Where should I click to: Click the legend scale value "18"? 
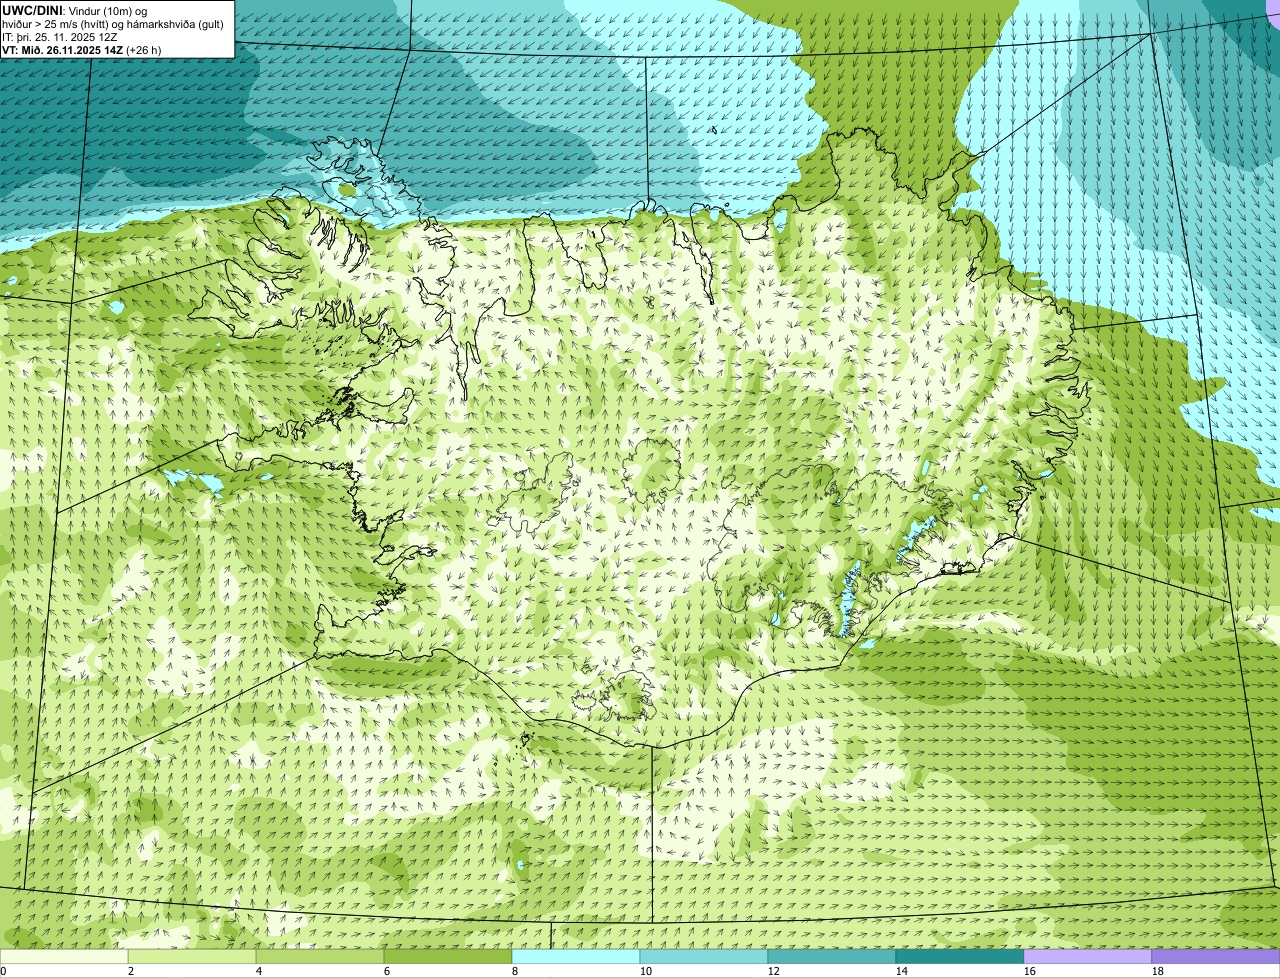tap(1158, 971)
